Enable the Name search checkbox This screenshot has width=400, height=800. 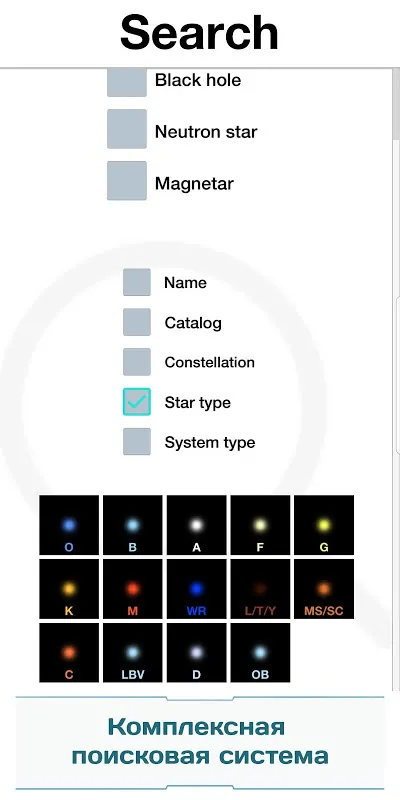click(137, 282)
